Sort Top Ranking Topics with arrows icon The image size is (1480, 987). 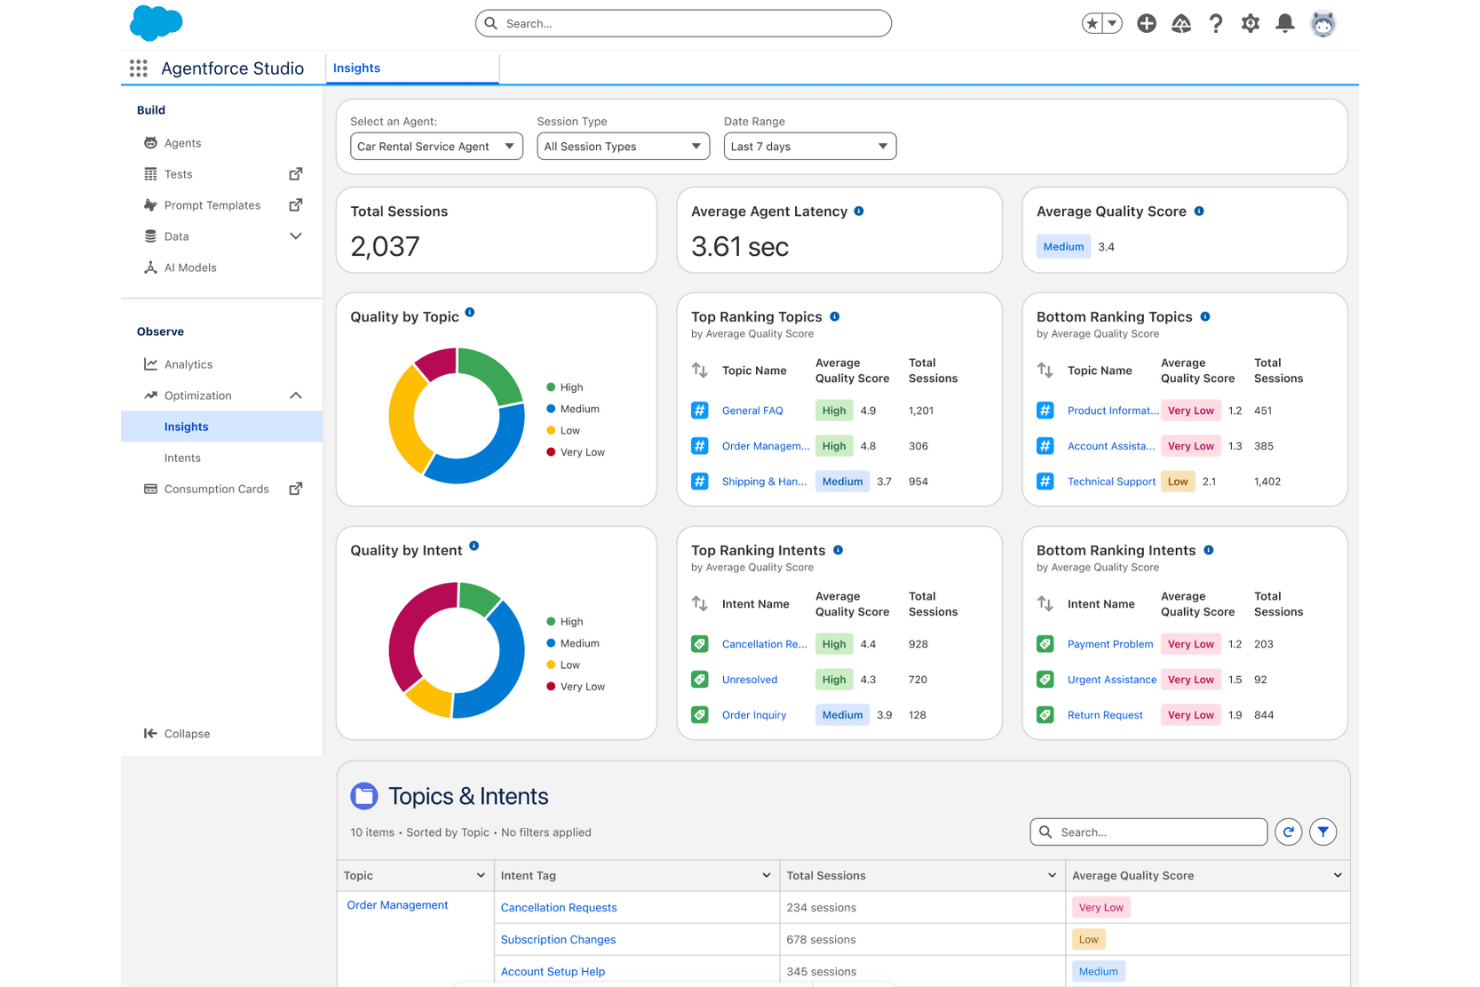point(700,370)
